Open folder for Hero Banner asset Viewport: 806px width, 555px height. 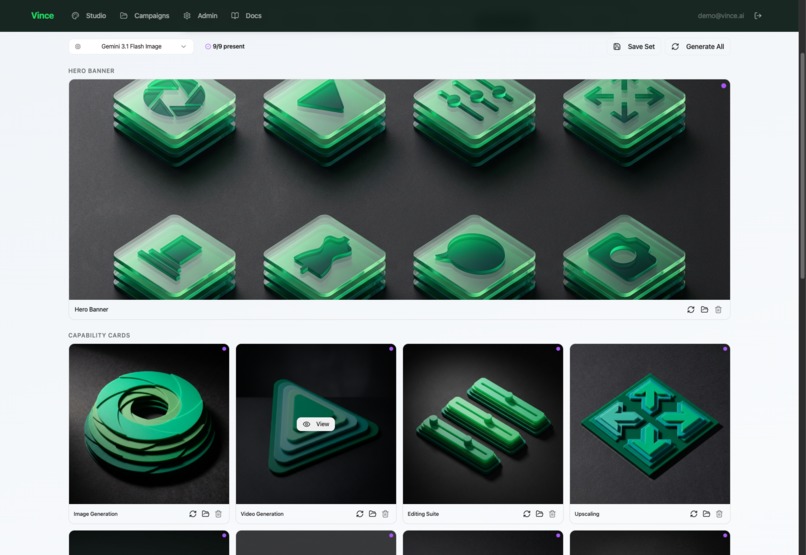705,309
